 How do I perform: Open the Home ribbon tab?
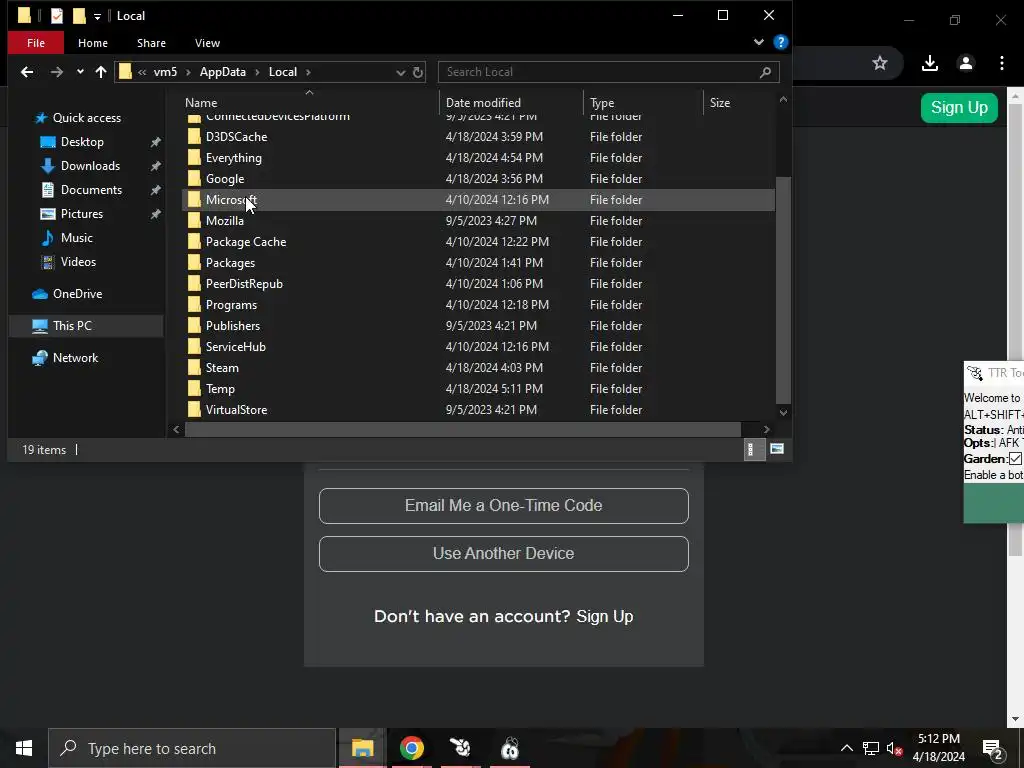pyautogui.click(x=93, y=43)
